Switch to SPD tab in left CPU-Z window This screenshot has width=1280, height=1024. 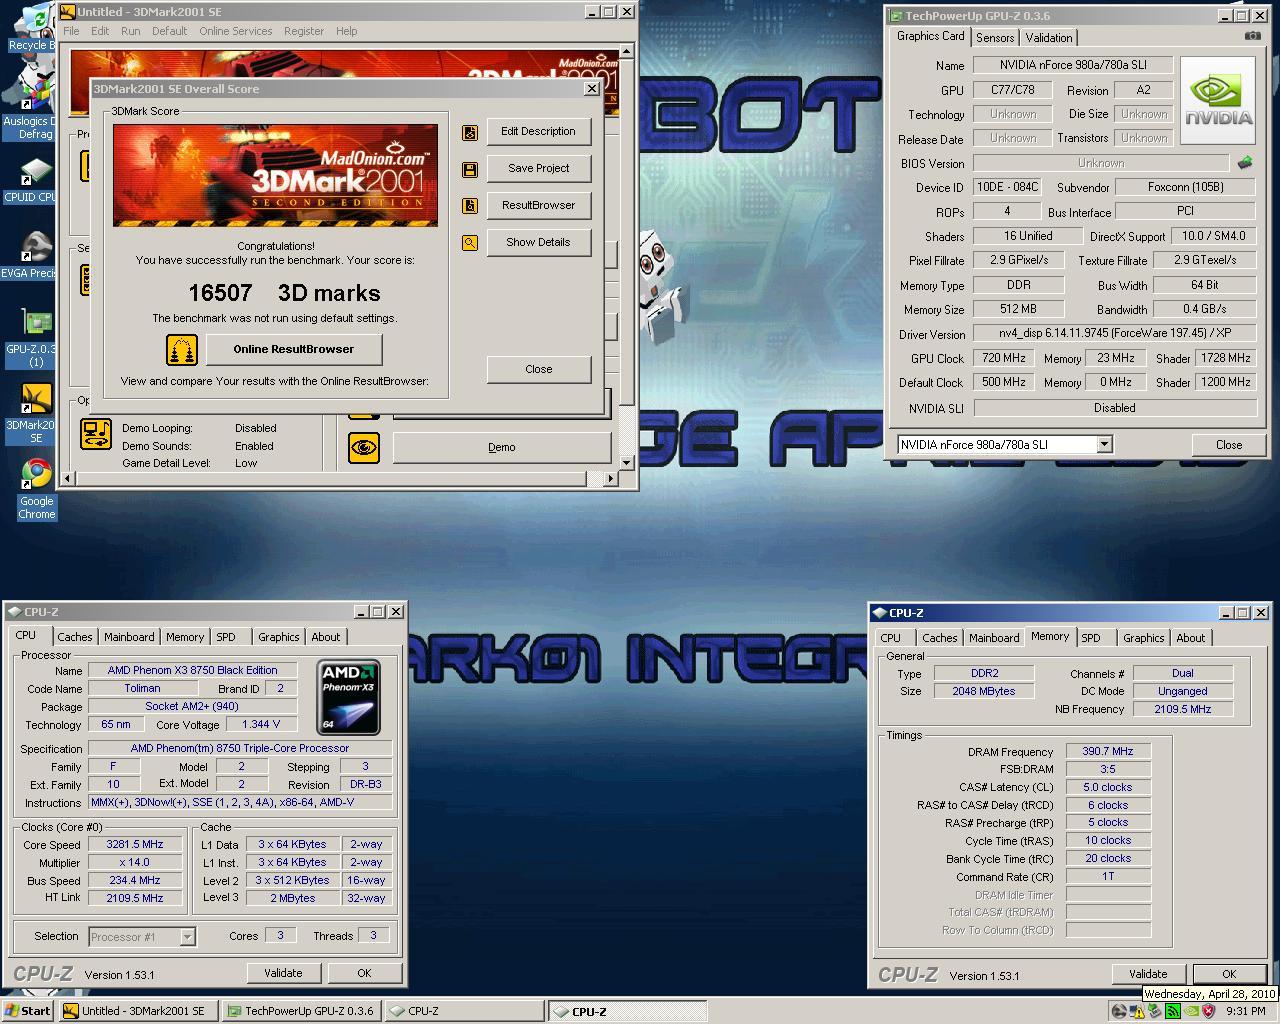(226, 637)
